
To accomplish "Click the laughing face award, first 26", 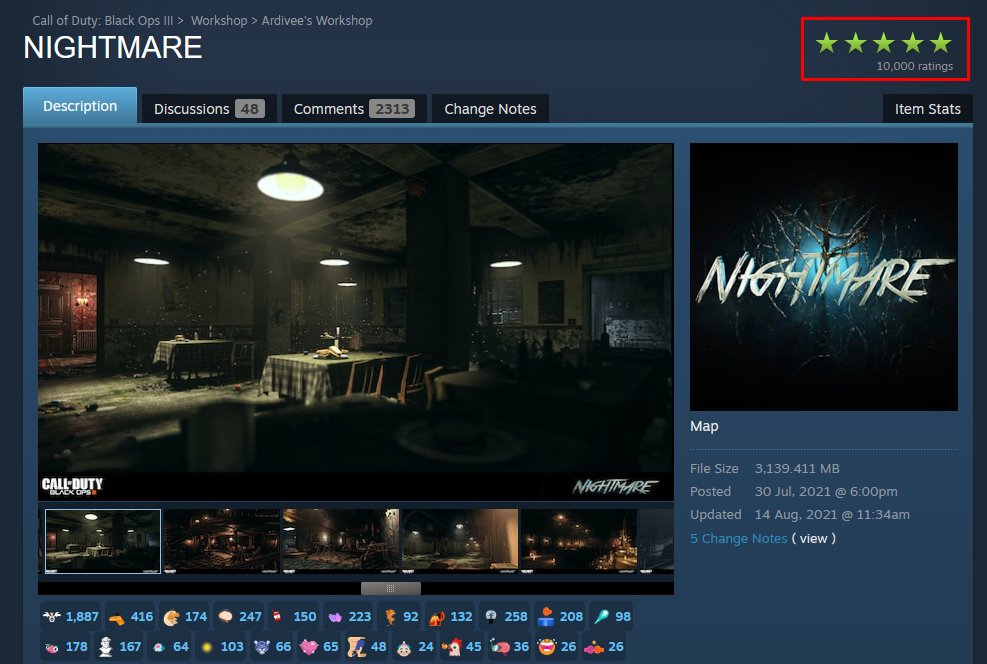I will click(x=557, y=646).
